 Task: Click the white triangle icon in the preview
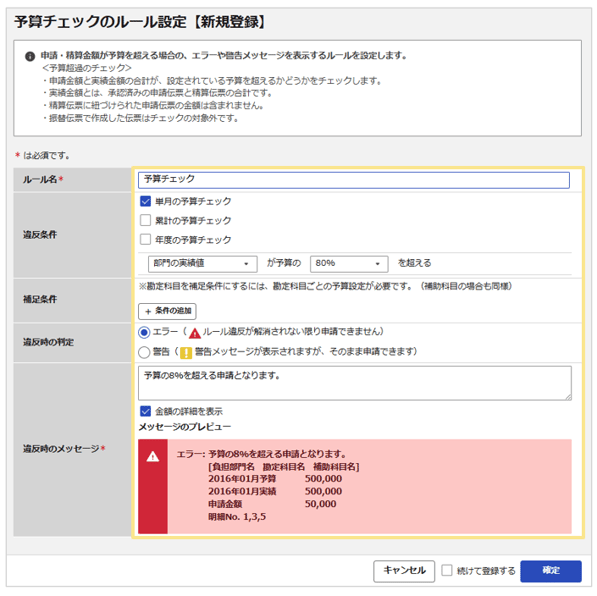[x=153, y=457]
